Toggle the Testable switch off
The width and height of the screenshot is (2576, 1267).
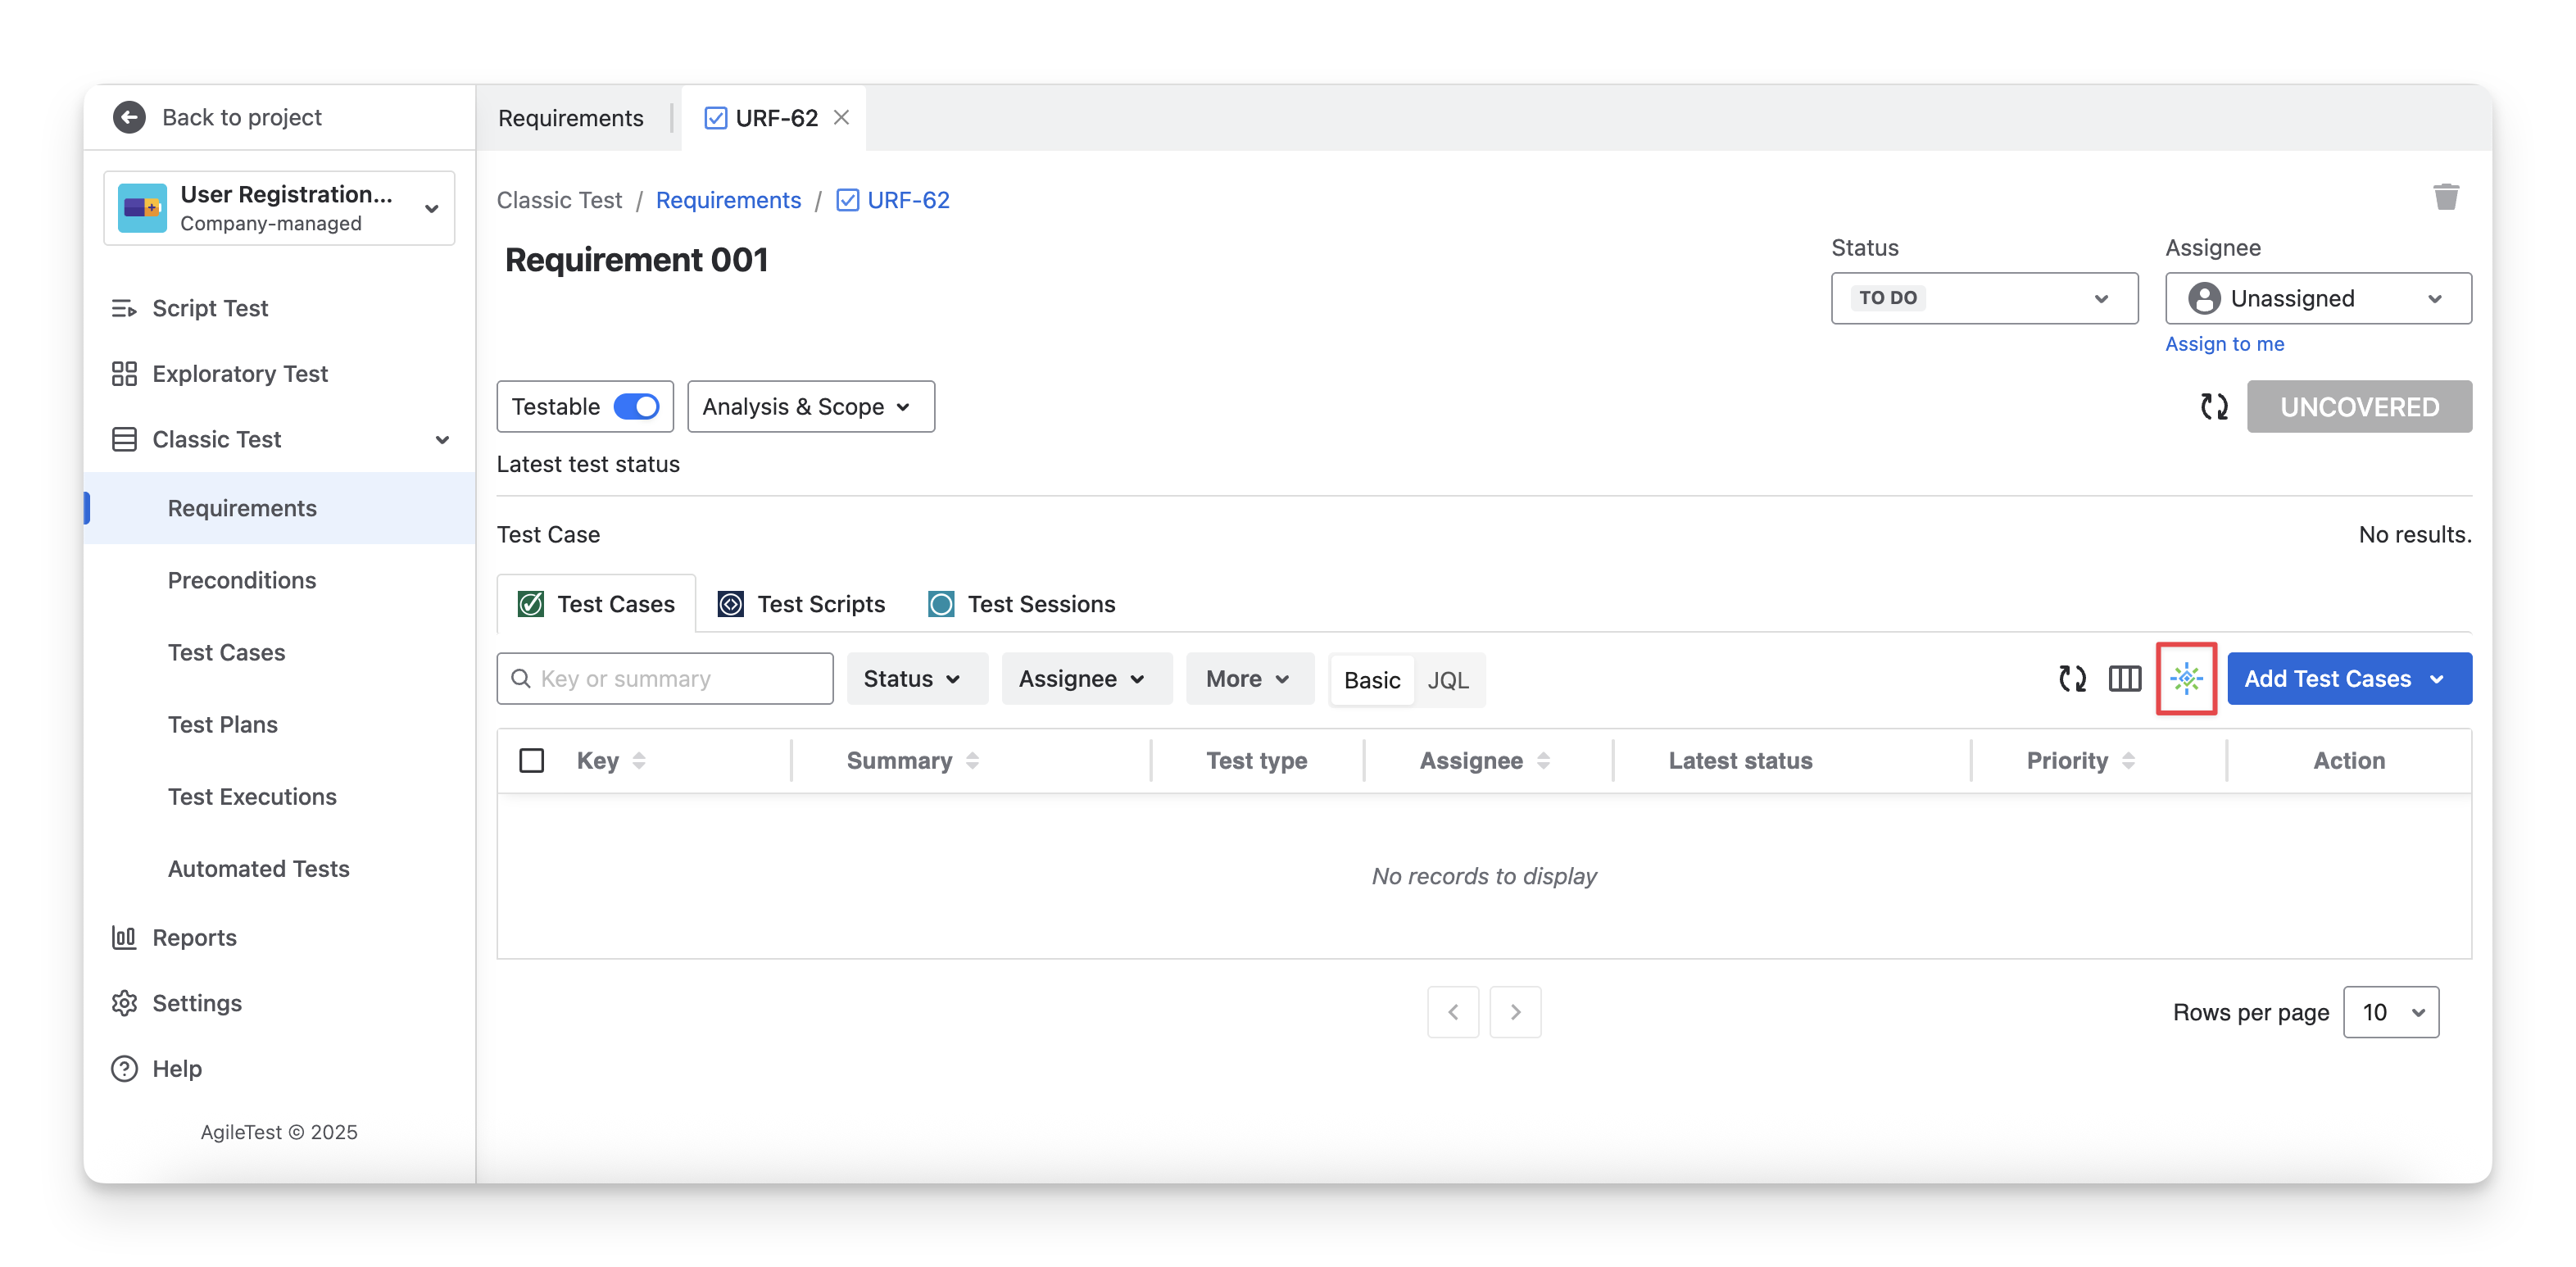[x=636, y=407]
